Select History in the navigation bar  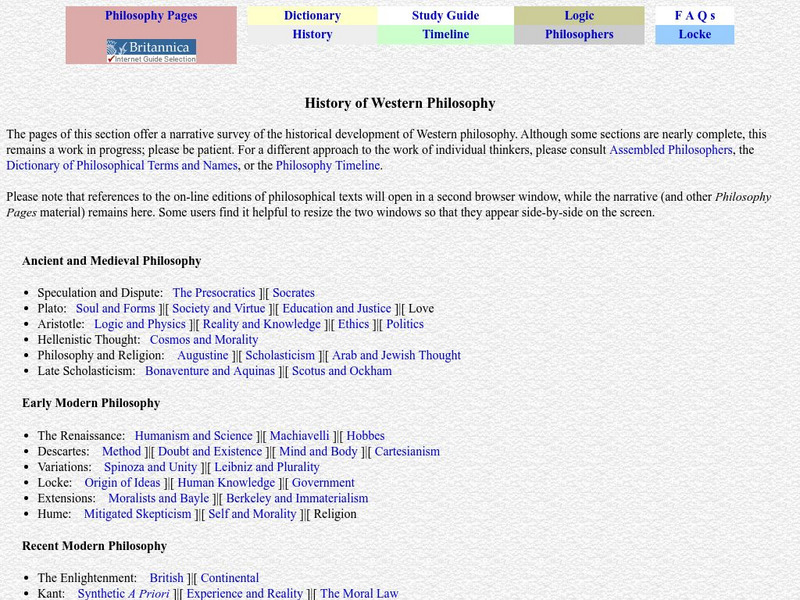pyautogui.click(x=312, y=34)
